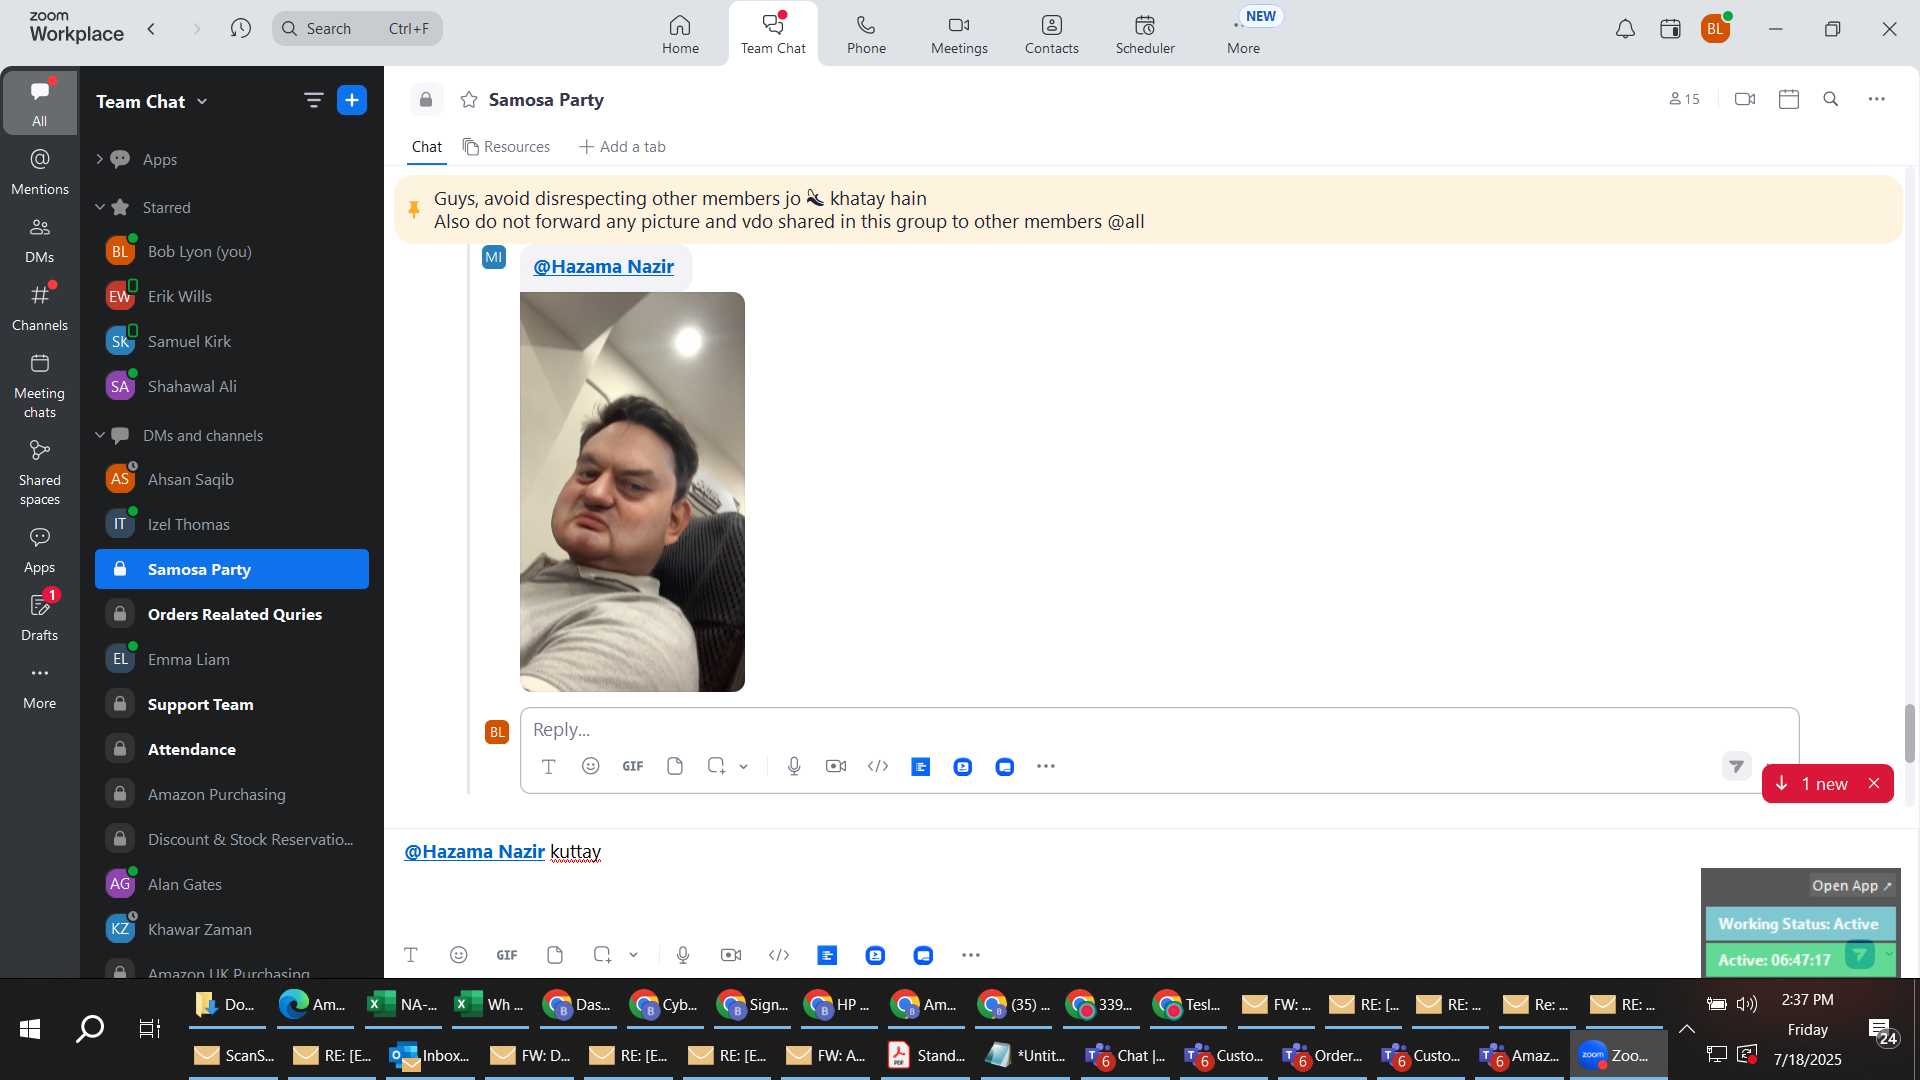Viewport: 1920px width, 1080px height.
Task: View the 15 members list
Action: click(x=1684, y=99)
